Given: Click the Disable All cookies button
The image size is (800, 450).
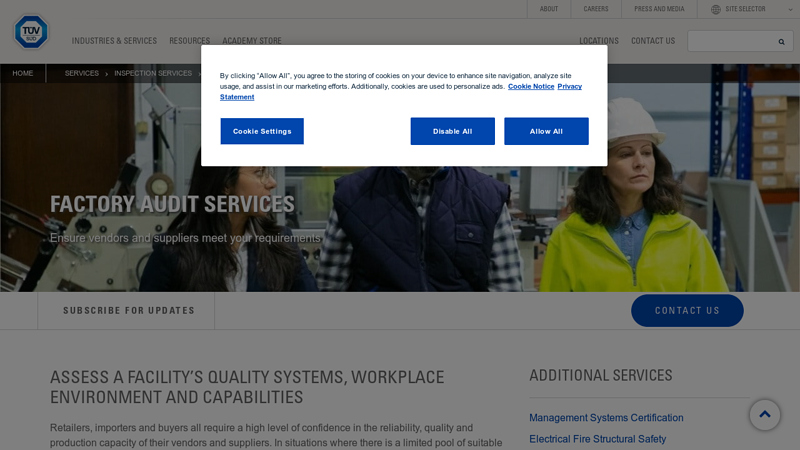Looking at the screenshot, I should (453, 131).
